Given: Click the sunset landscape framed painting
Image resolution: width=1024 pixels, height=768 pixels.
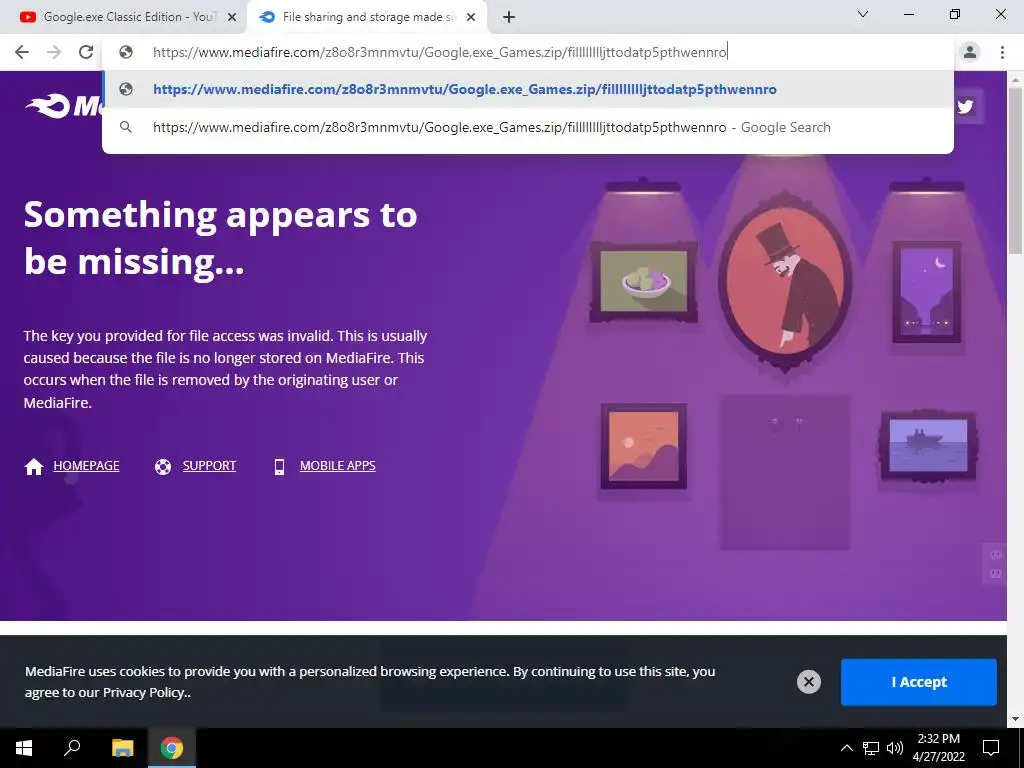Looking at the screenshot, I should pos(644,446).
